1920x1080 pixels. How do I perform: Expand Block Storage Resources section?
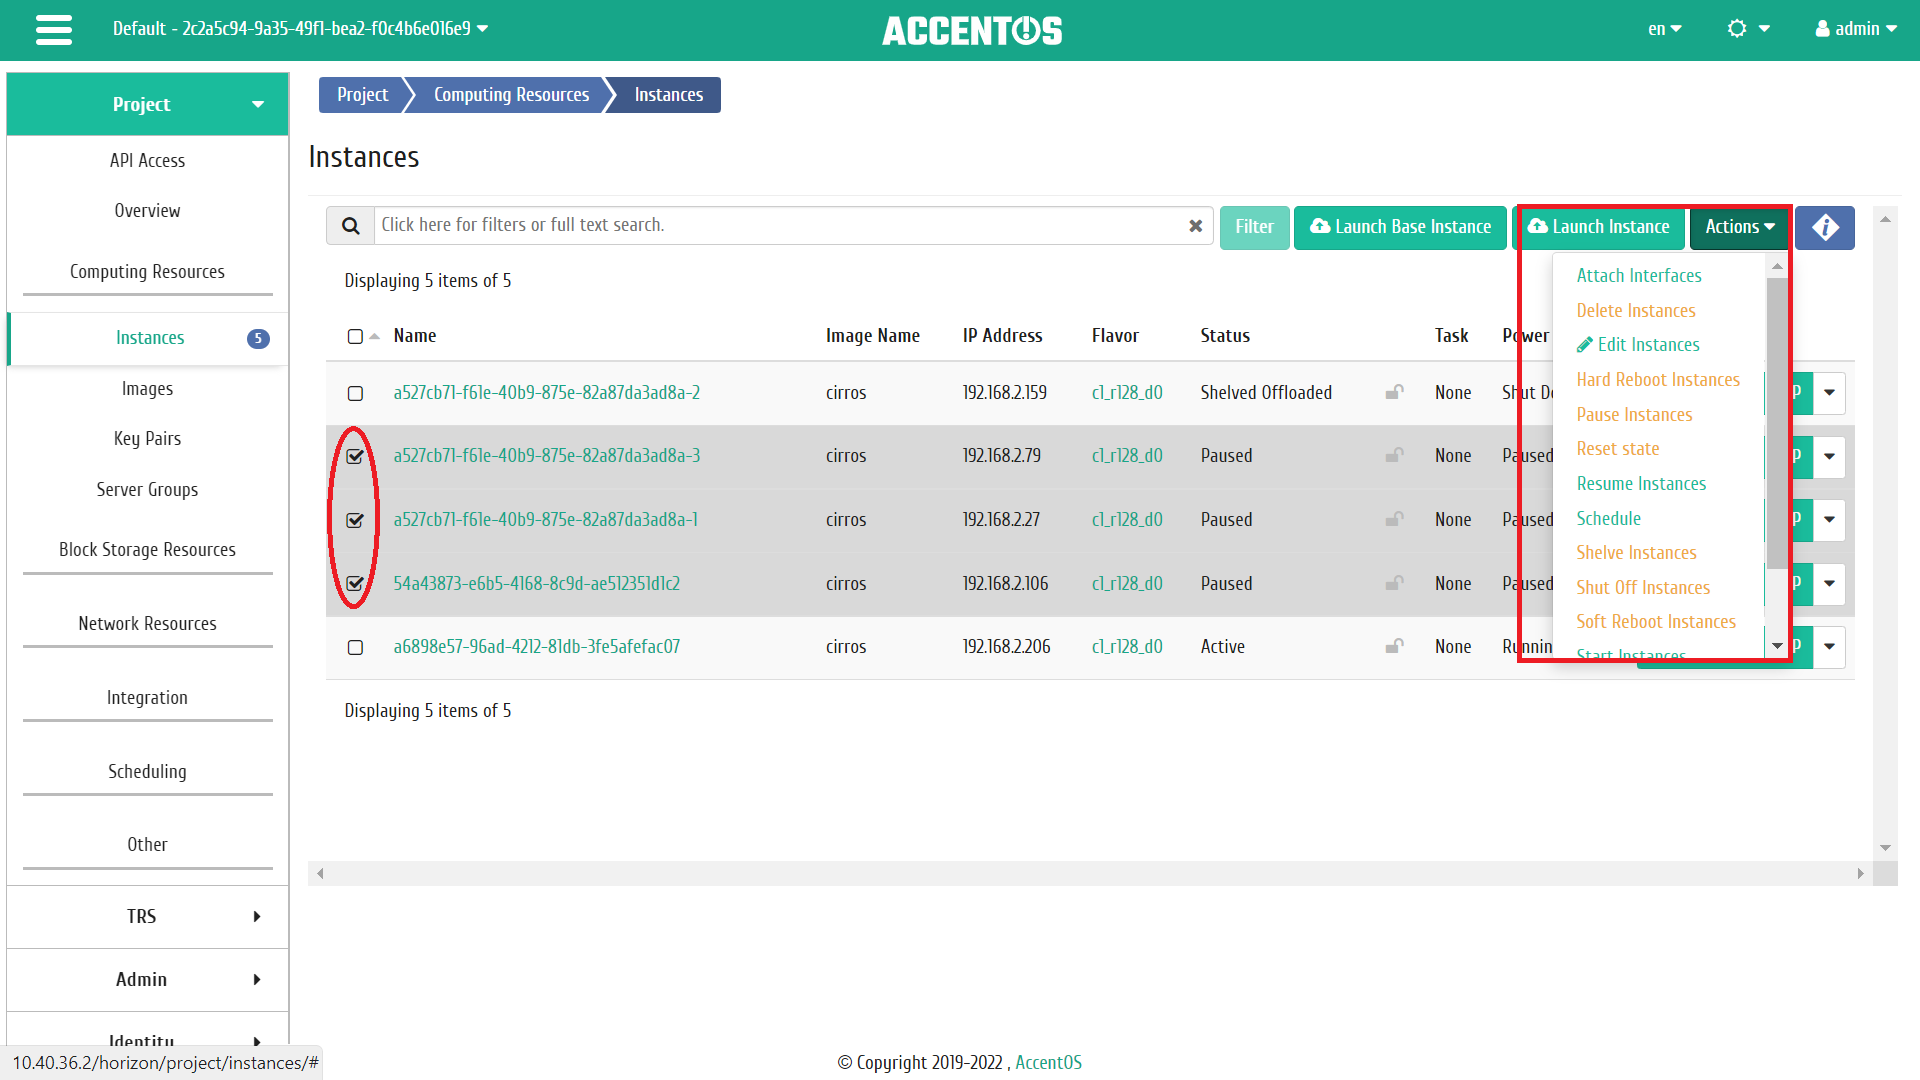click(148, 549)
